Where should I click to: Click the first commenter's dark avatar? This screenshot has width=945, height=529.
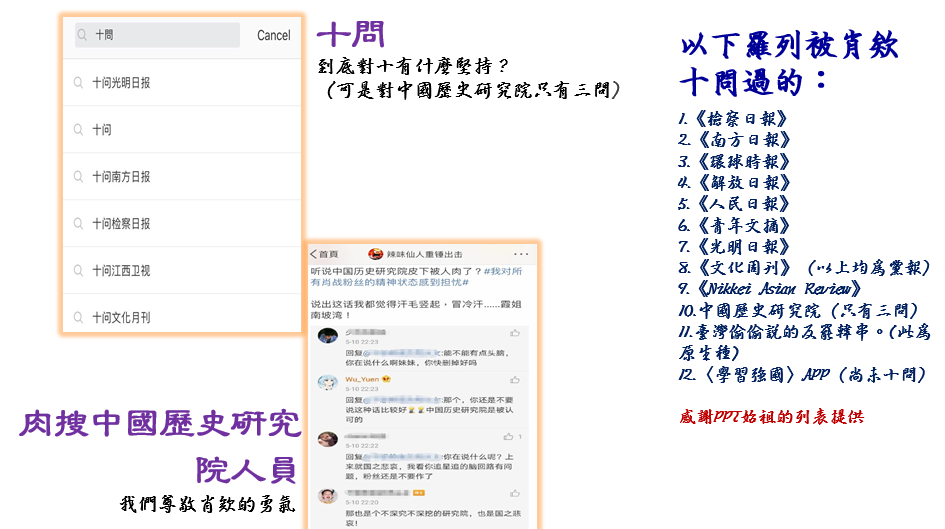click(x=328, y=336)
